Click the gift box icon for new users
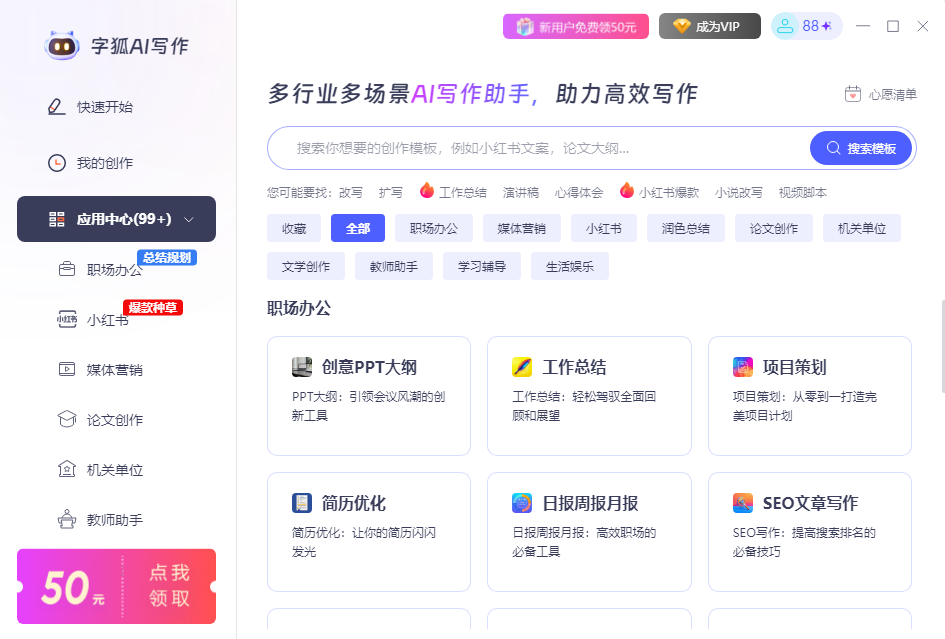 click(525, 27)
